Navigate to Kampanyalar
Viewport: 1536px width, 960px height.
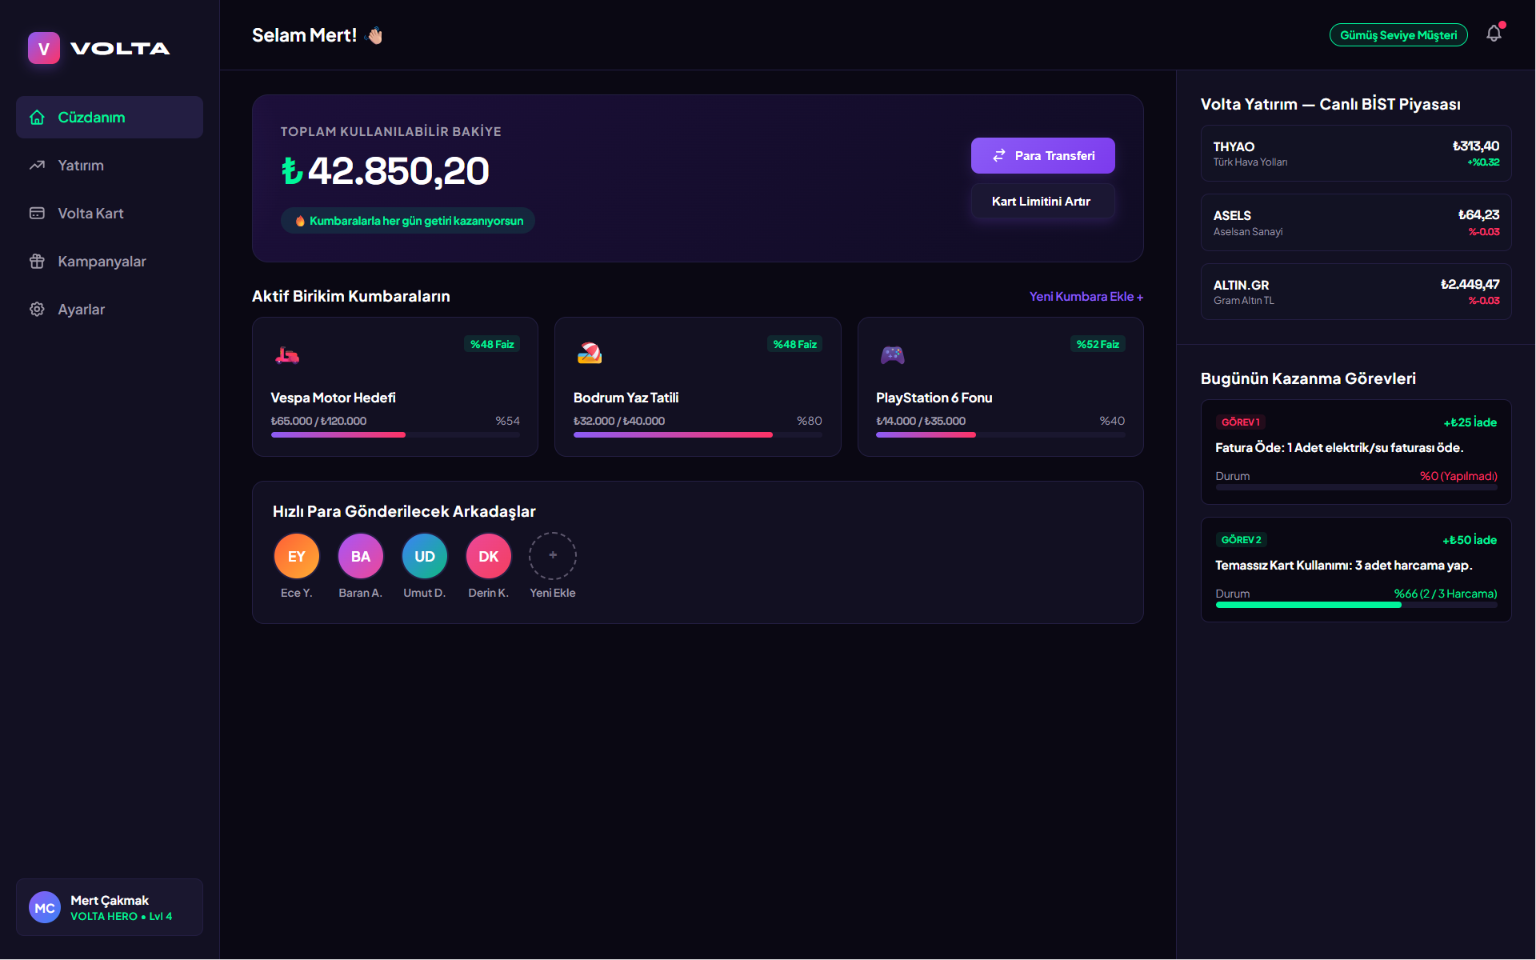click(110, 261)
